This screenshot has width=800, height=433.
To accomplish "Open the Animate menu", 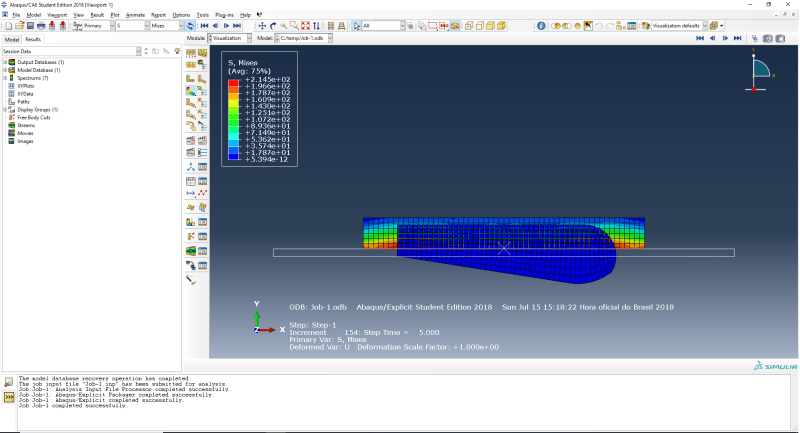I will (x=135, y=15).
